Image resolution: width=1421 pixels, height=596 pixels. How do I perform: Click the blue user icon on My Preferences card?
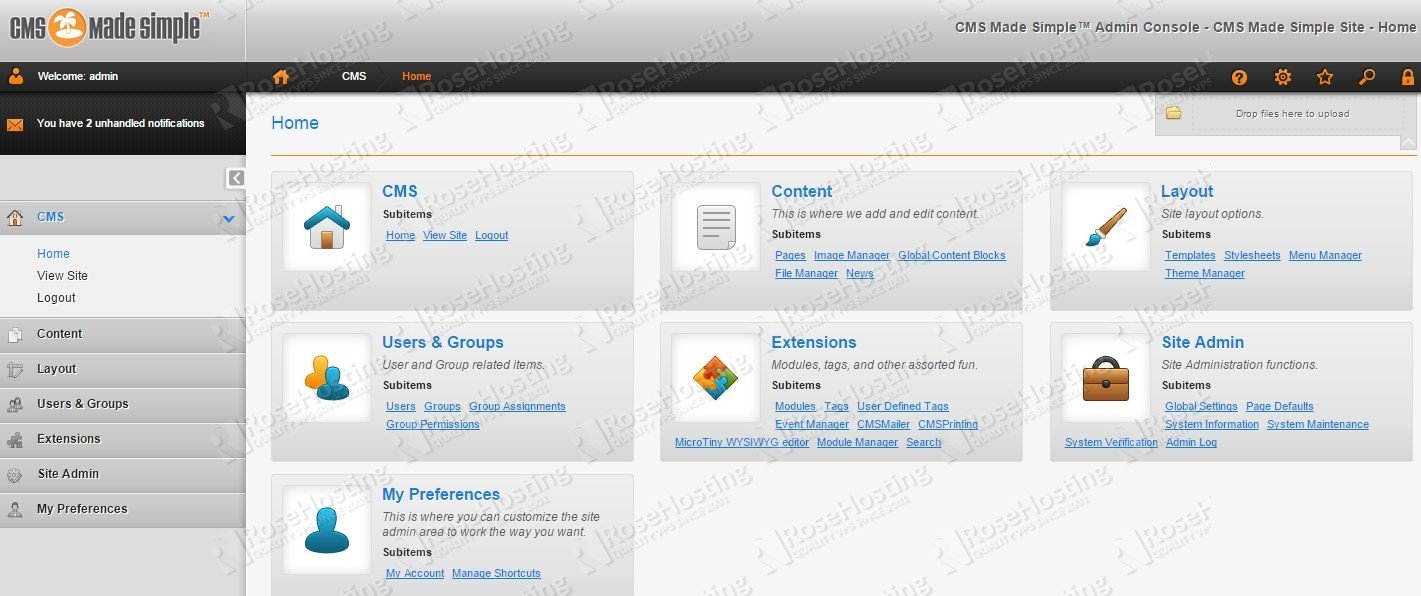point(326,530)
